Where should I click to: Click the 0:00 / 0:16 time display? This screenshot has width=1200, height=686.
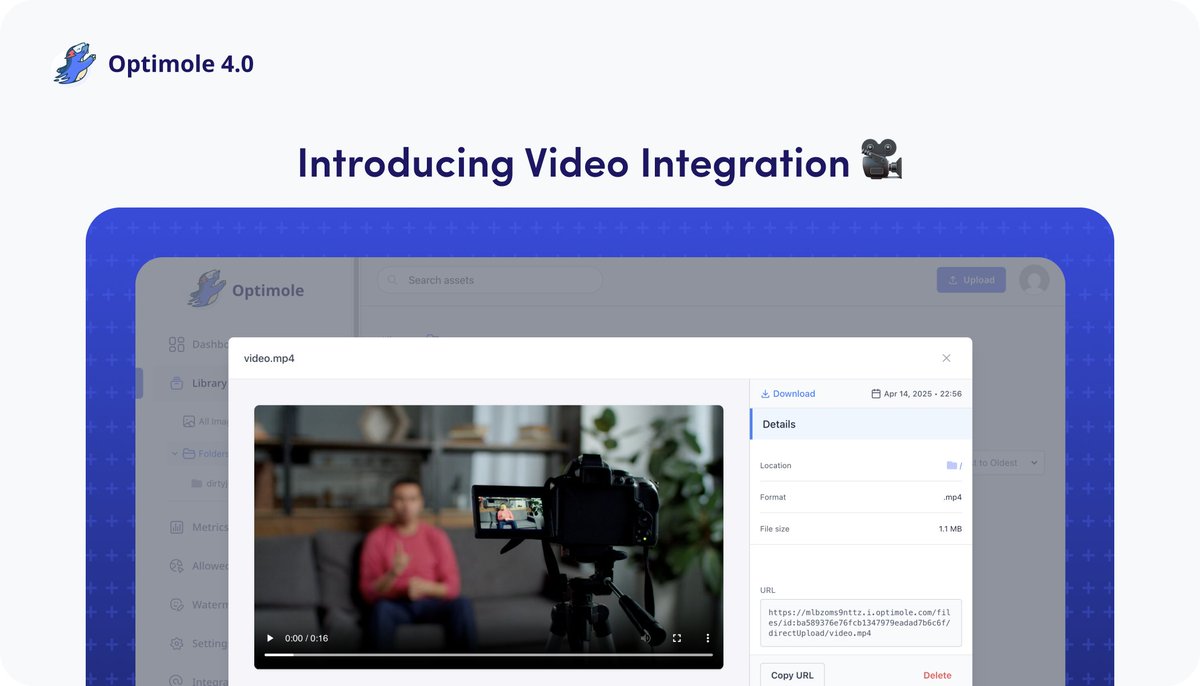(x=306, y=638)
